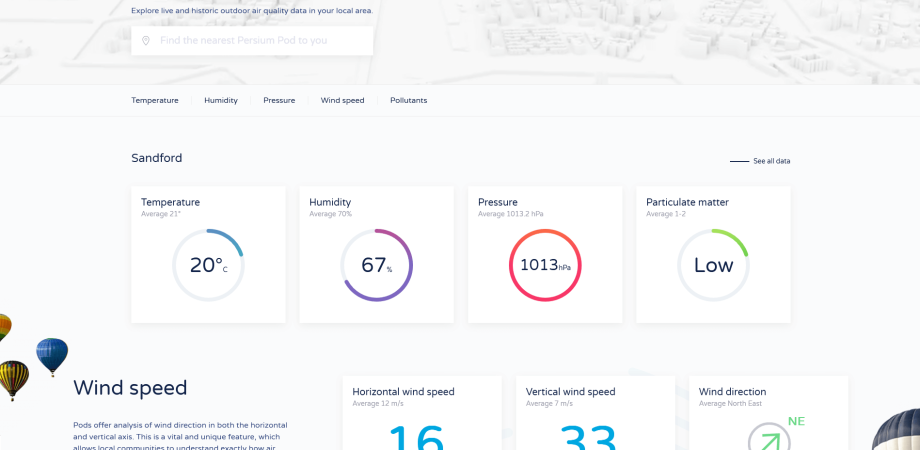Click the NE wind direction compass icon
Screen dimensions: 920x450
coord(768,438)
